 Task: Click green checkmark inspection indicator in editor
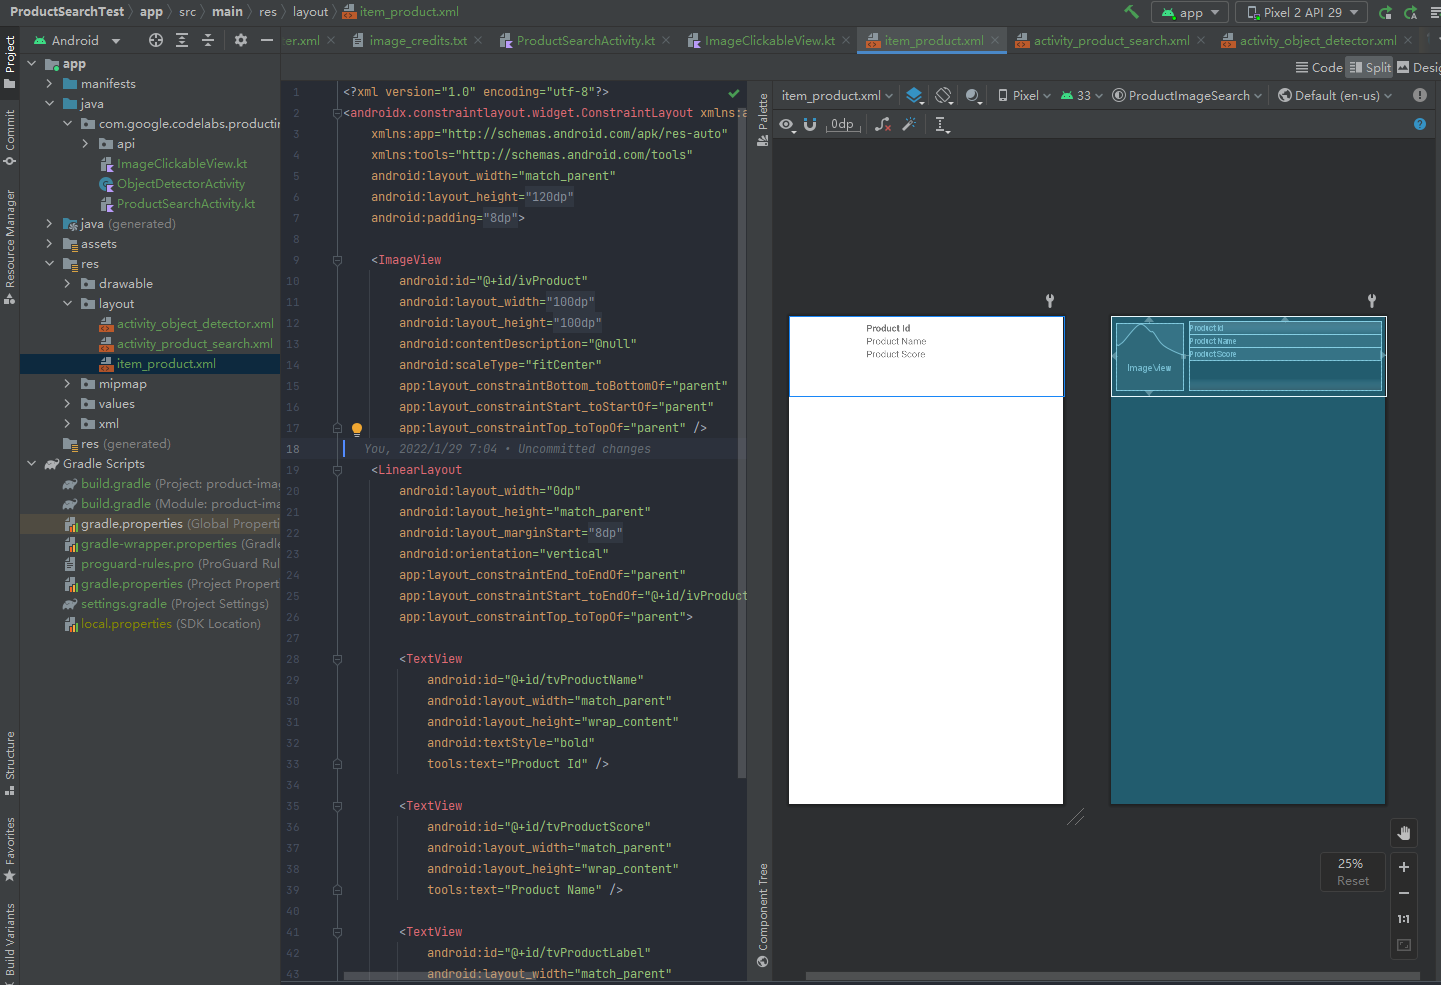734,92
